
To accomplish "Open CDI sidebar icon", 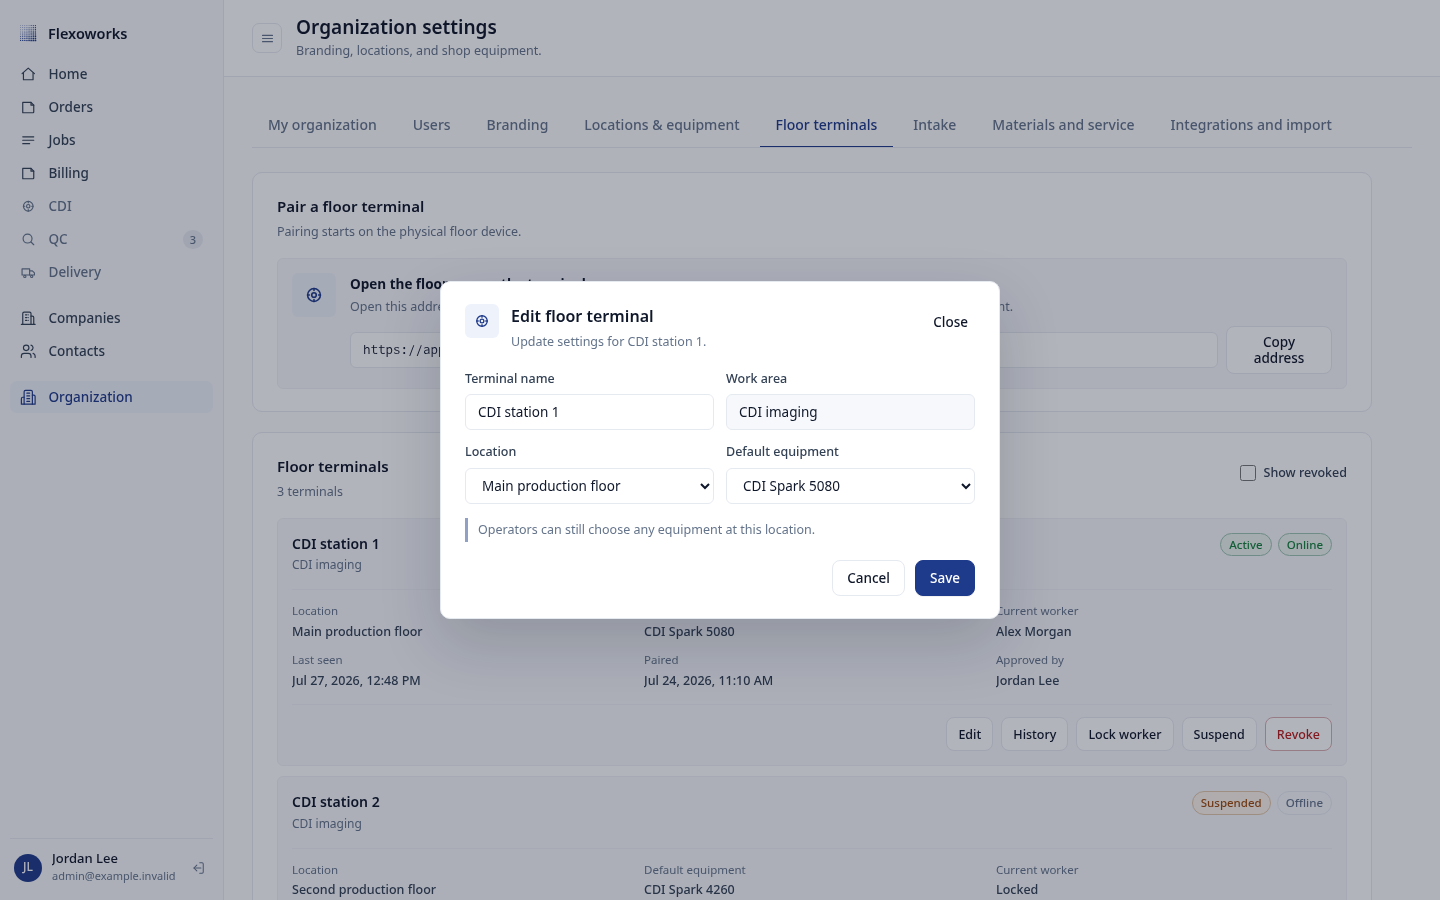I will 28,206.
